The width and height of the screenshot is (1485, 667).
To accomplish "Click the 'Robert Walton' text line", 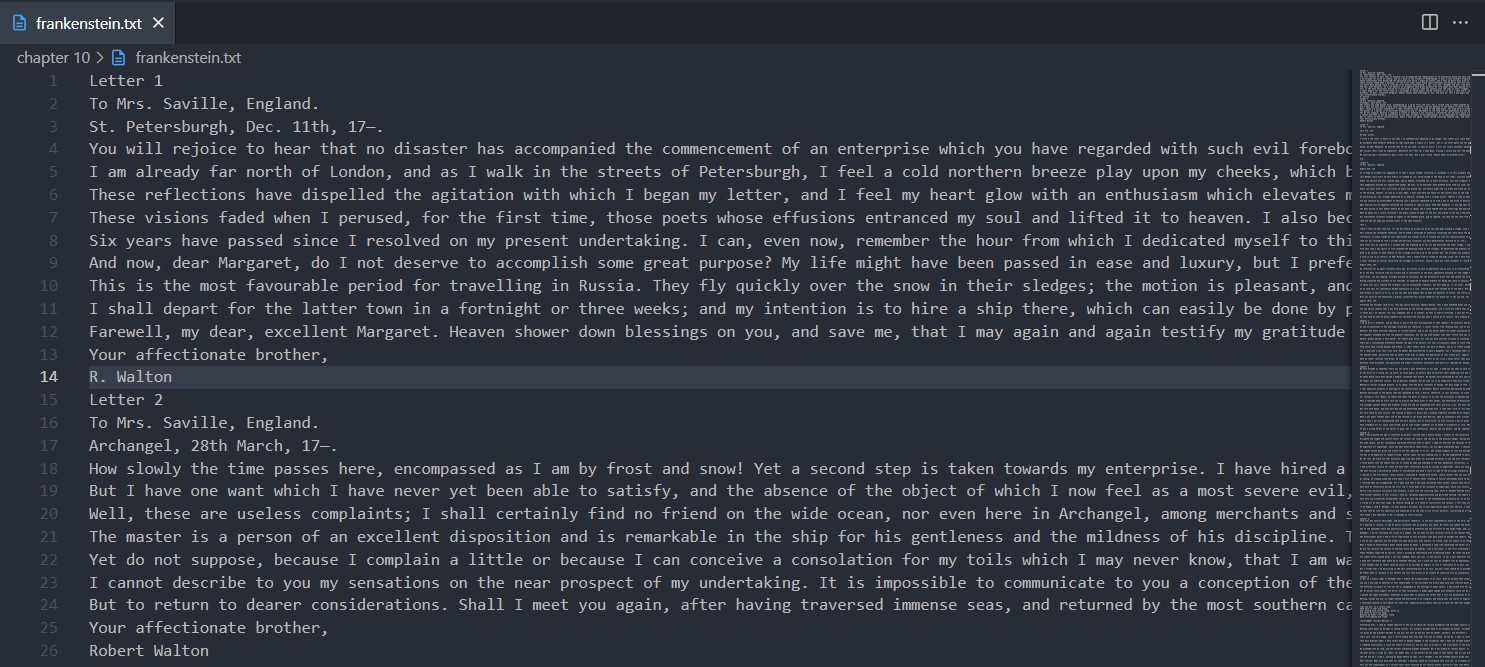I will pos(149,651).
